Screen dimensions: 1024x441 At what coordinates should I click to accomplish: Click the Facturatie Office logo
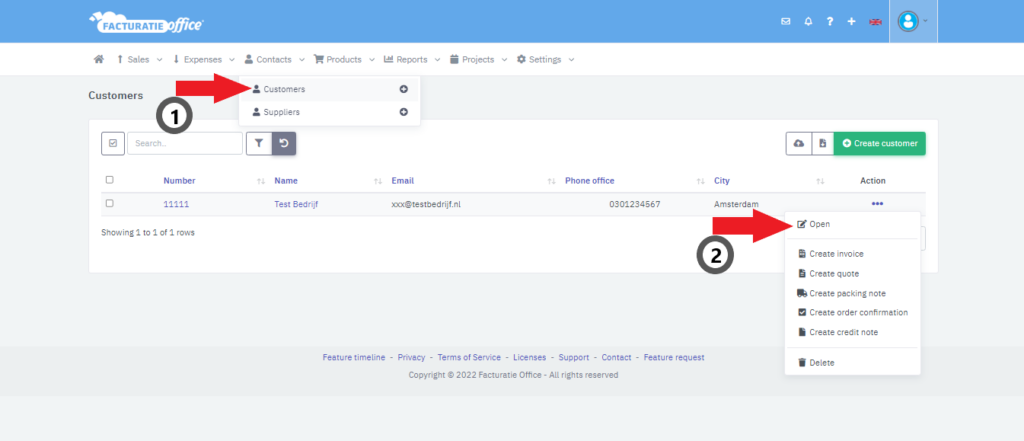[146, 22]
